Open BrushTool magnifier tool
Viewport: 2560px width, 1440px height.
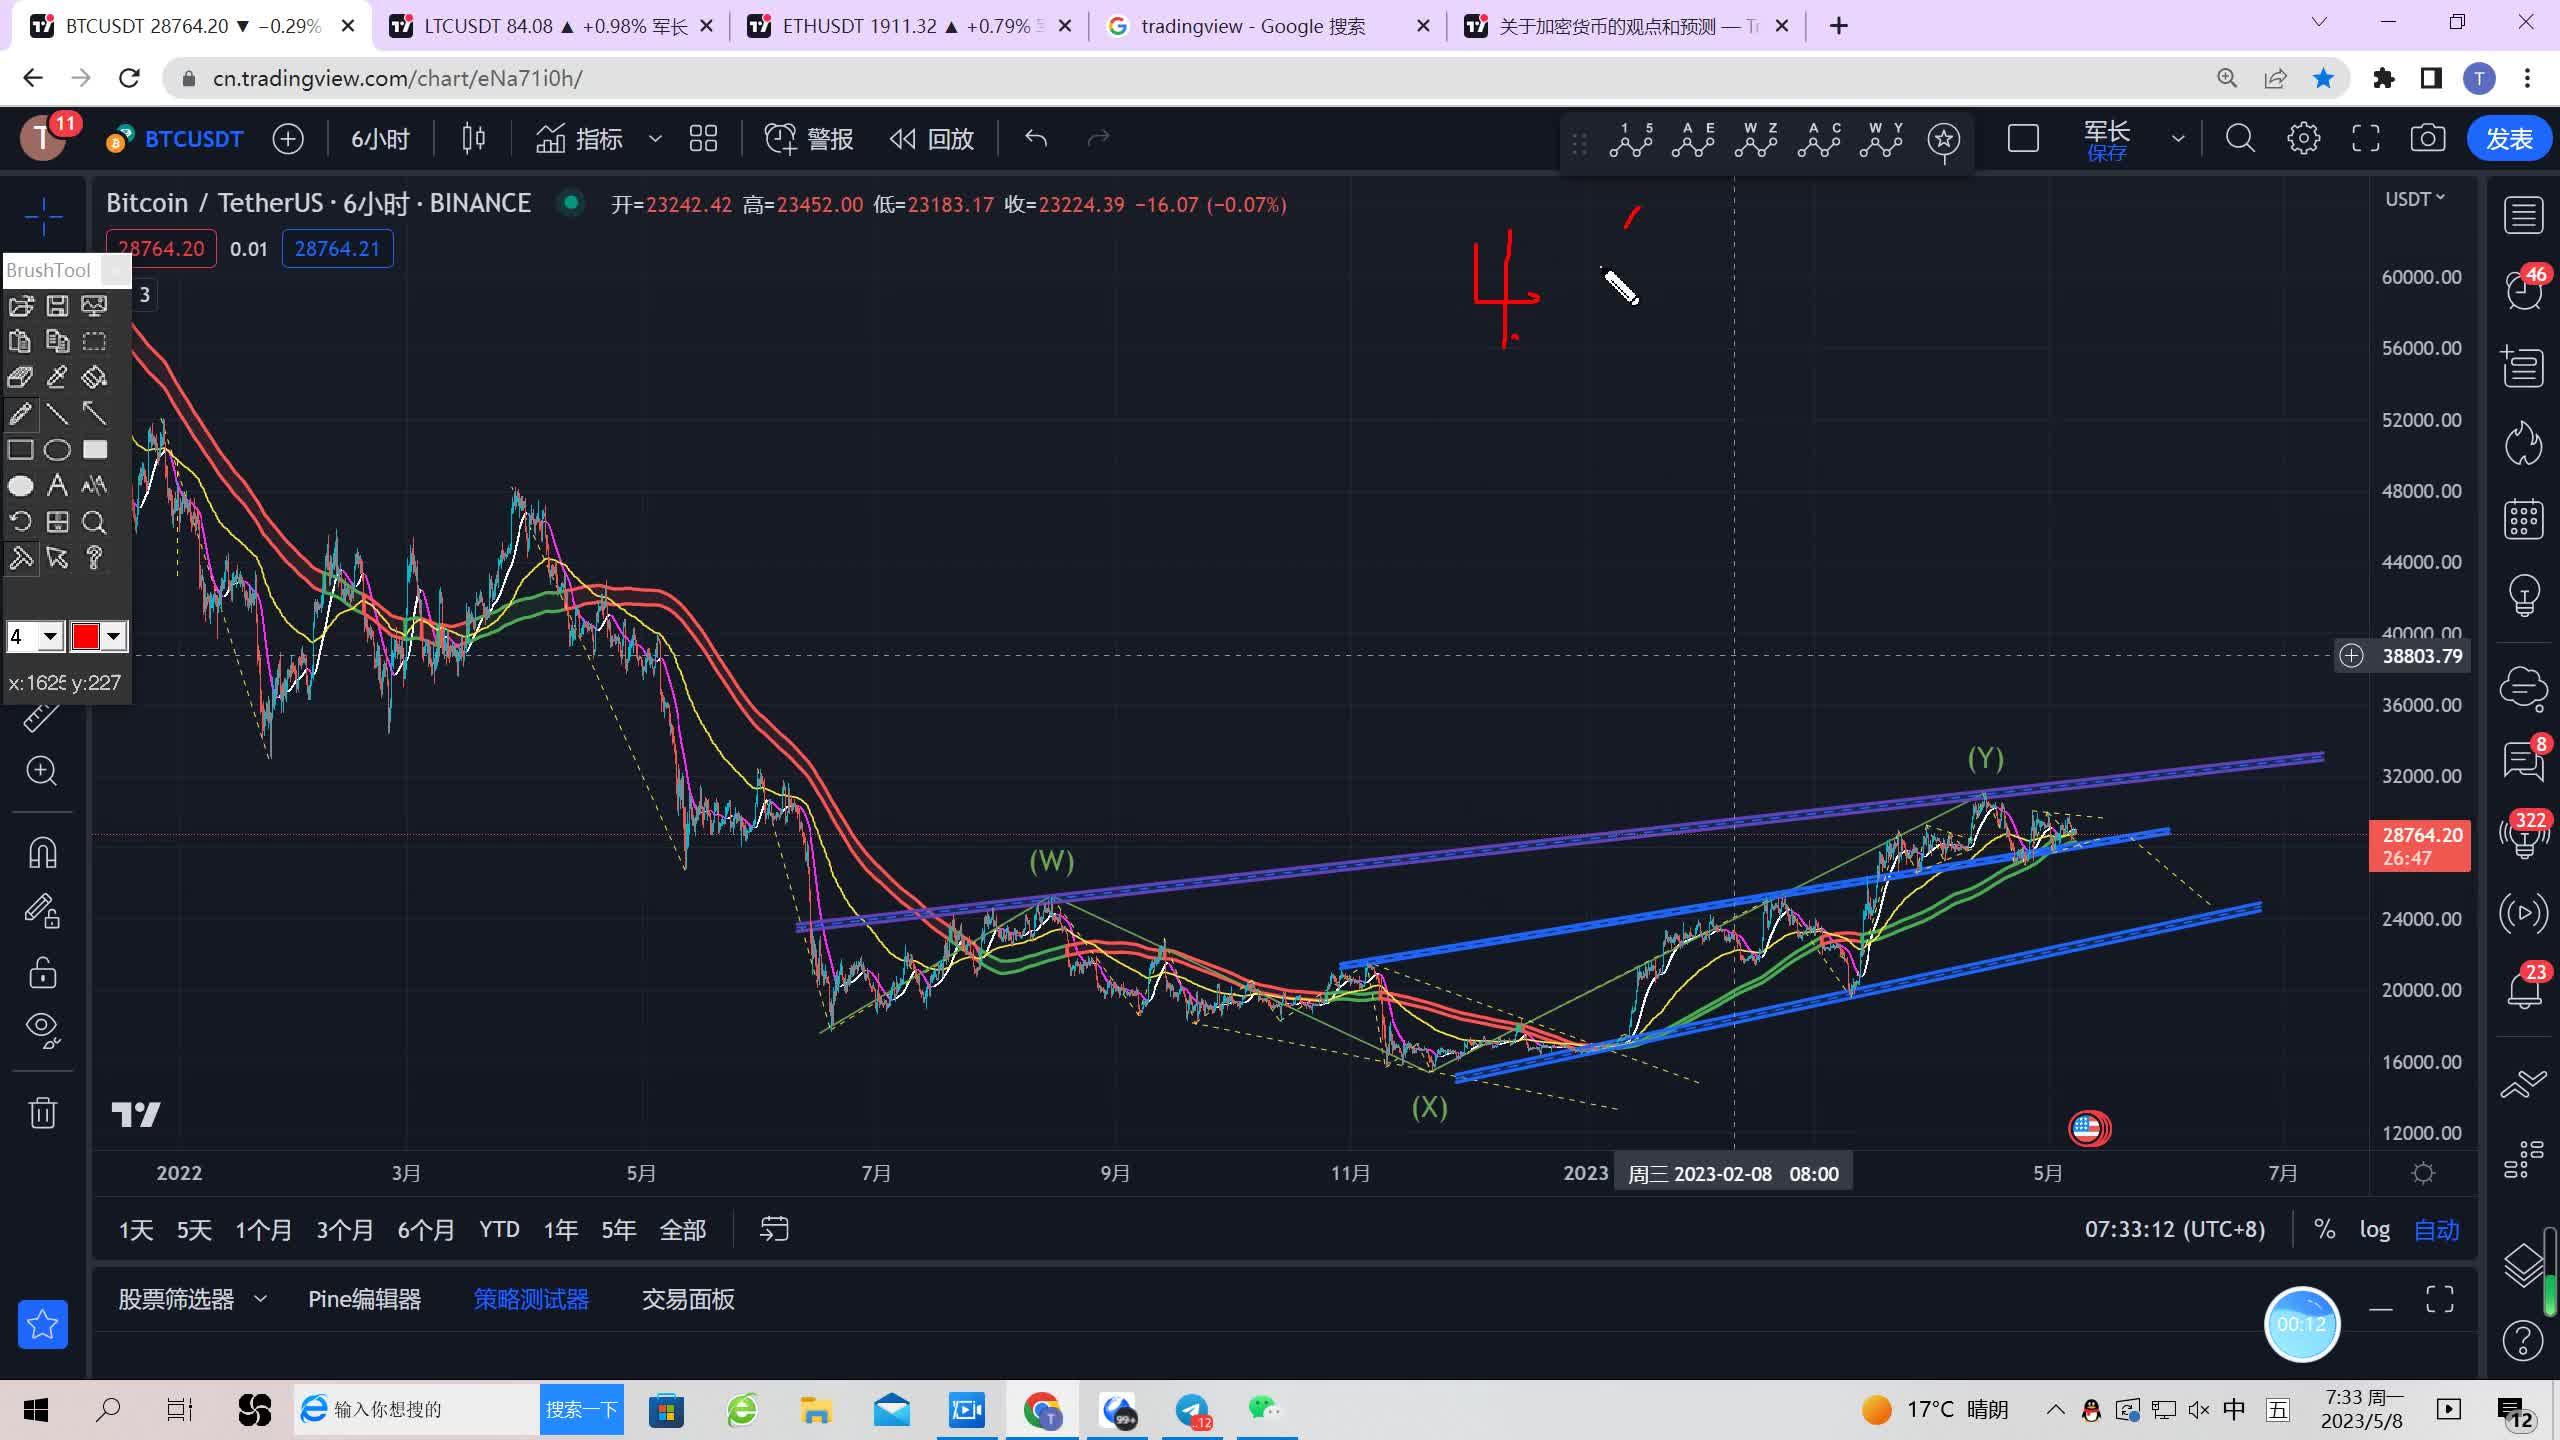(x=94, y=522)
